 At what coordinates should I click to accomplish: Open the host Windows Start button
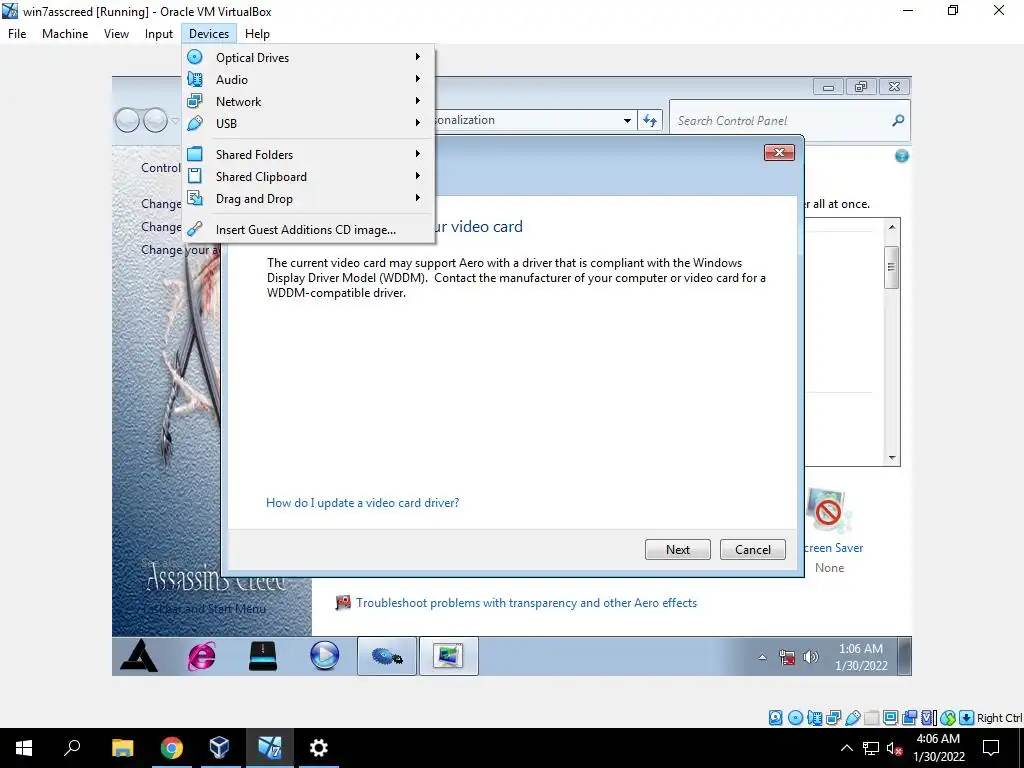tap(24, 747)
